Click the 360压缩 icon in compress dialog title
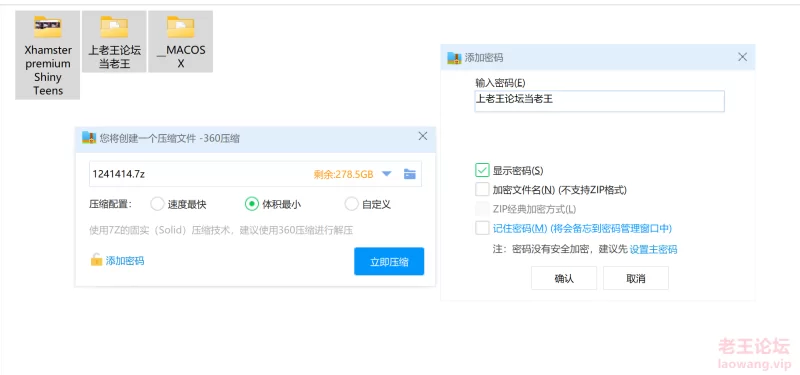 coord(89,138)
